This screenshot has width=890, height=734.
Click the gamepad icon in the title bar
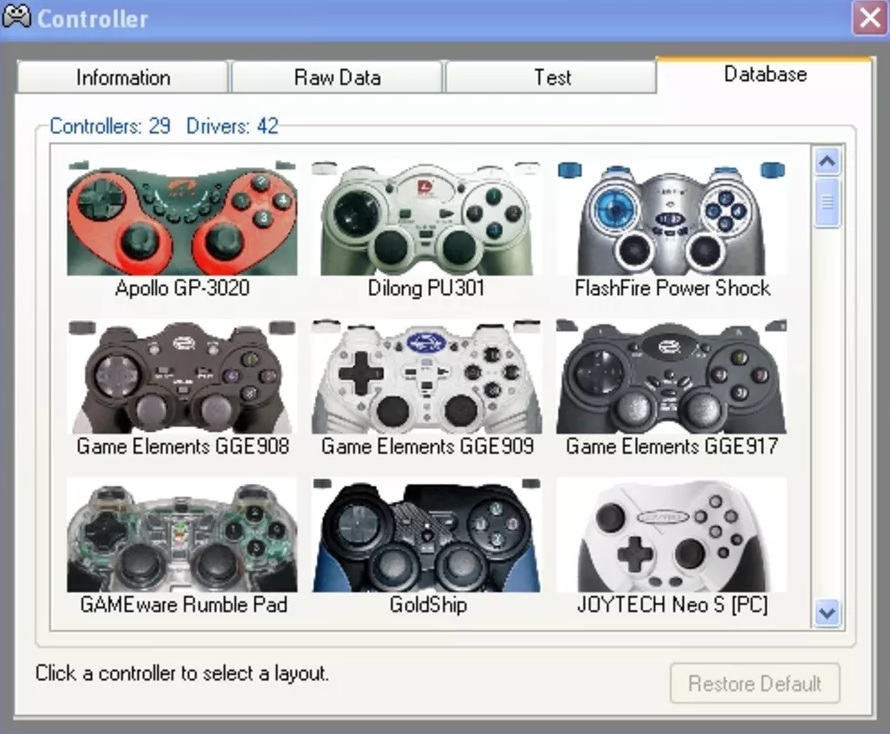coord(17,17)
